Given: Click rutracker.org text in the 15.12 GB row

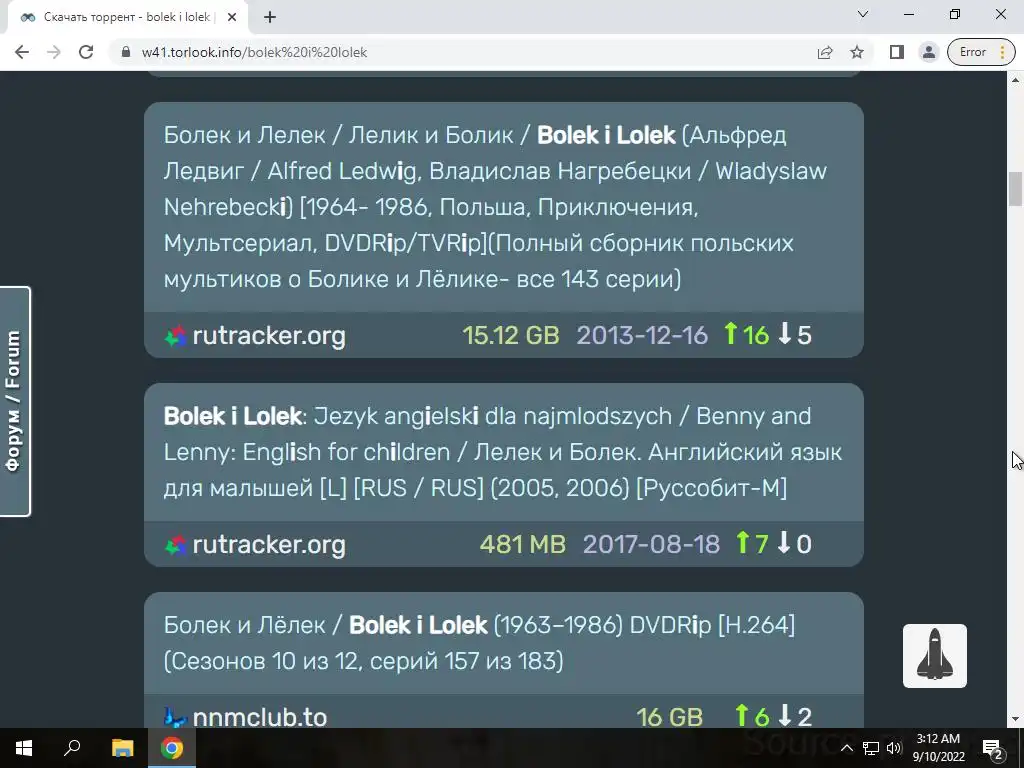Looking at the screenshot, I should (x=269, y=336).
